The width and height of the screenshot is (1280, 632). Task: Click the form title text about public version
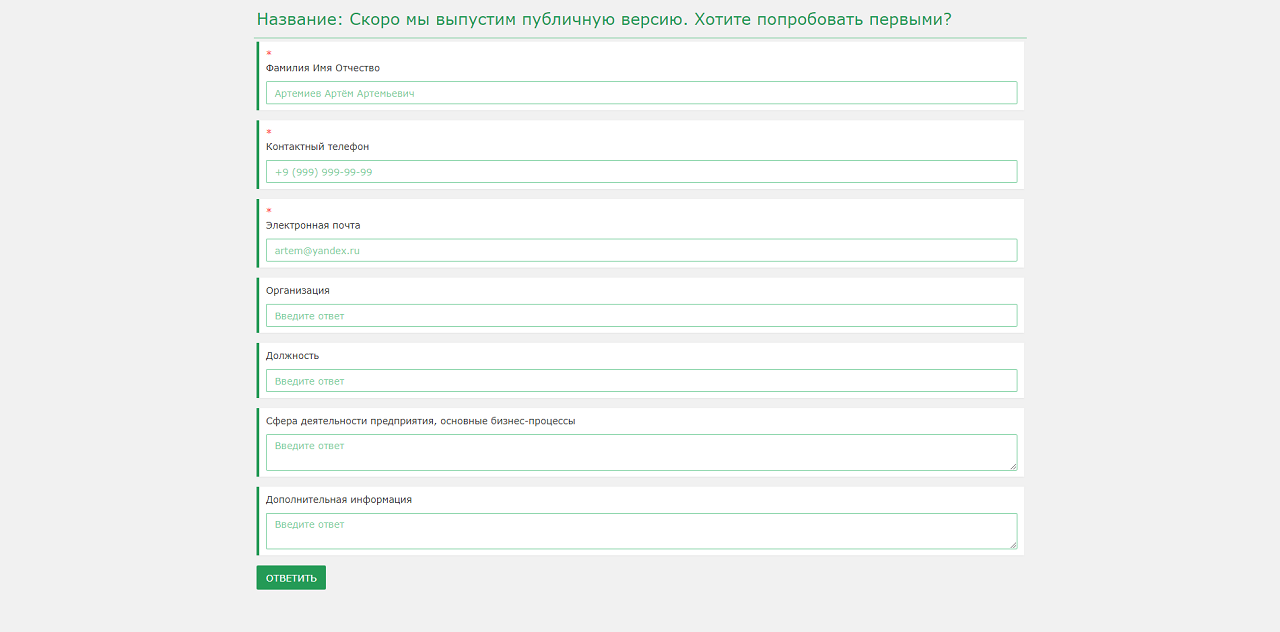pos(601,18)
